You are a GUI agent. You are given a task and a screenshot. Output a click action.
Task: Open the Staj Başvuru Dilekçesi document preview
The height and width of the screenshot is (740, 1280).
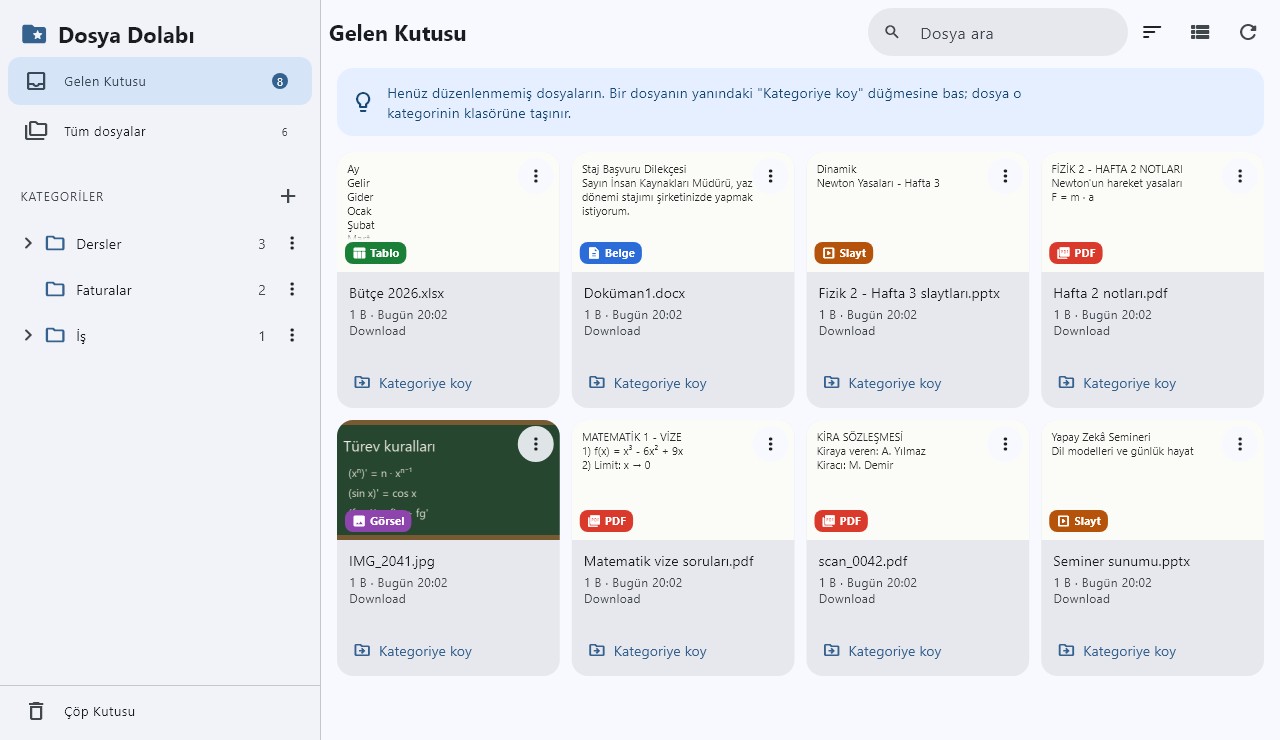[683, 213]
